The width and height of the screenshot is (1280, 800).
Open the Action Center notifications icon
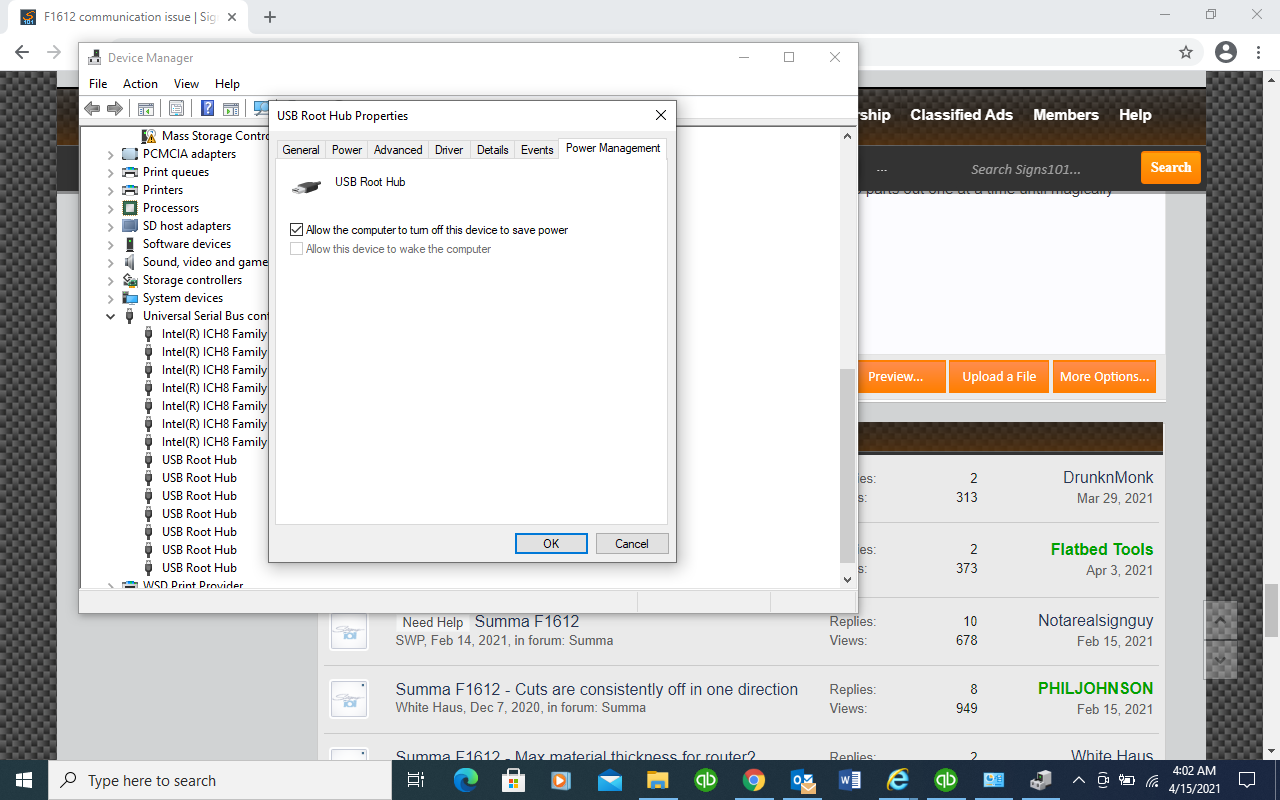click(x=1247, y=780)
